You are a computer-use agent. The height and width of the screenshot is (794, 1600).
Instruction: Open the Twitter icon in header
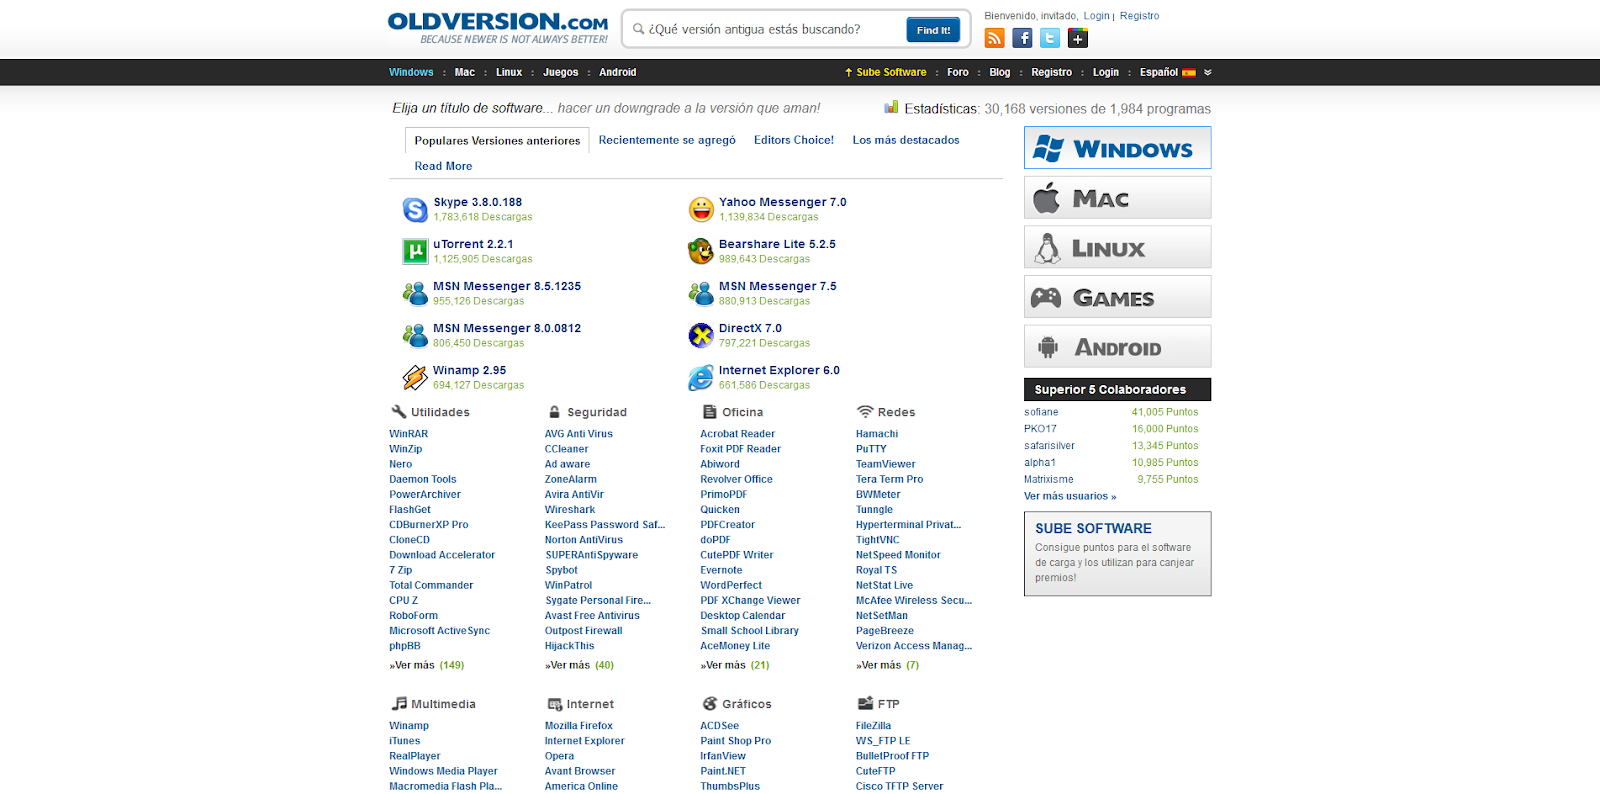[x=1050, y=38]
